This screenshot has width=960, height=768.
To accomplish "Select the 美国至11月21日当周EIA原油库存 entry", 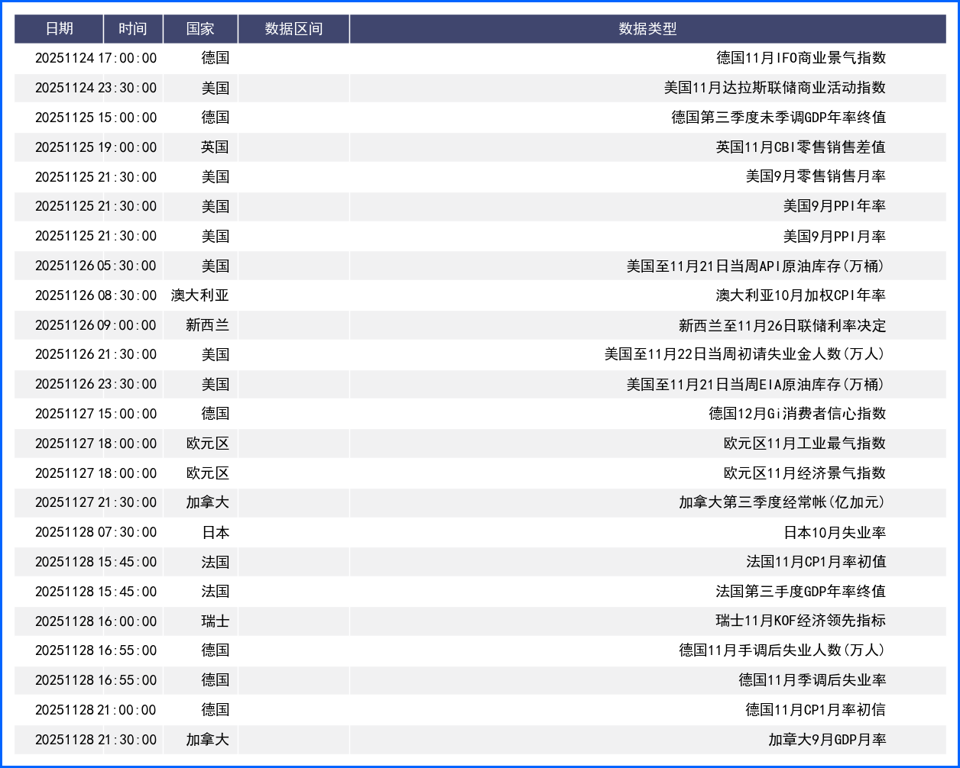I will [x=755, y=384].
